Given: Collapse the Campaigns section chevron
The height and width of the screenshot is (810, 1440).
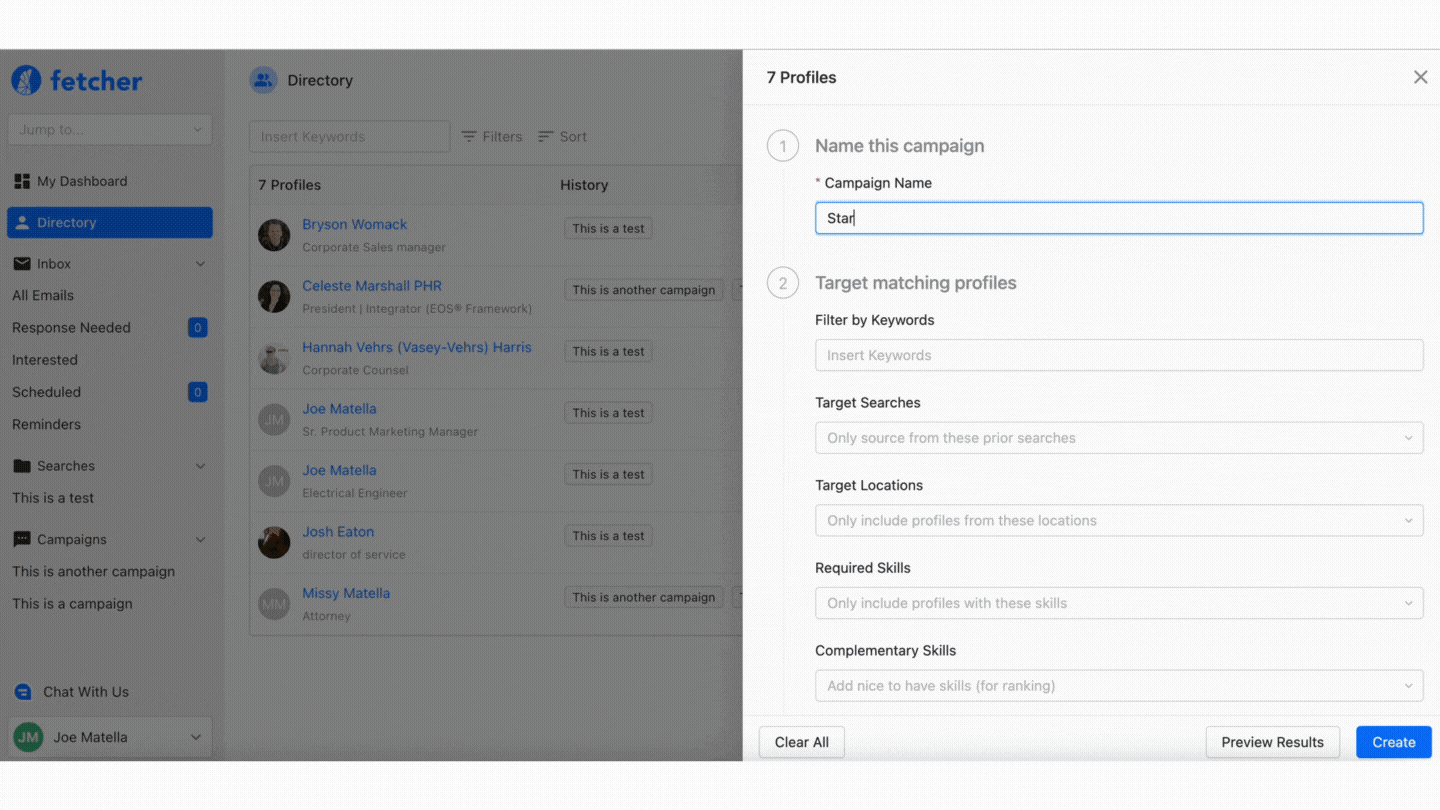Looking at the screenshot, I should coord(200,539).
